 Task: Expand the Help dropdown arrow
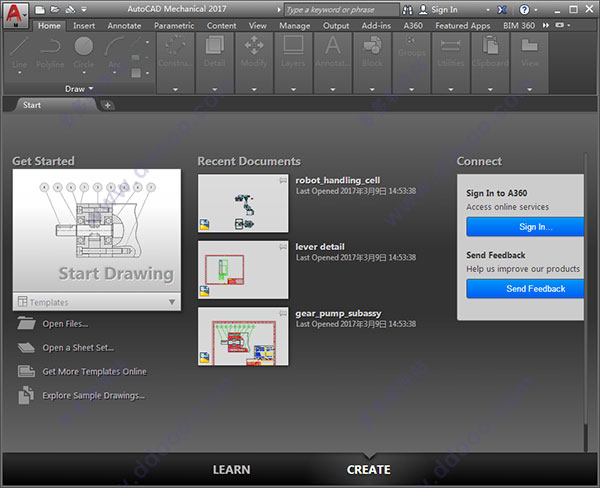click(x=536, y=10)
